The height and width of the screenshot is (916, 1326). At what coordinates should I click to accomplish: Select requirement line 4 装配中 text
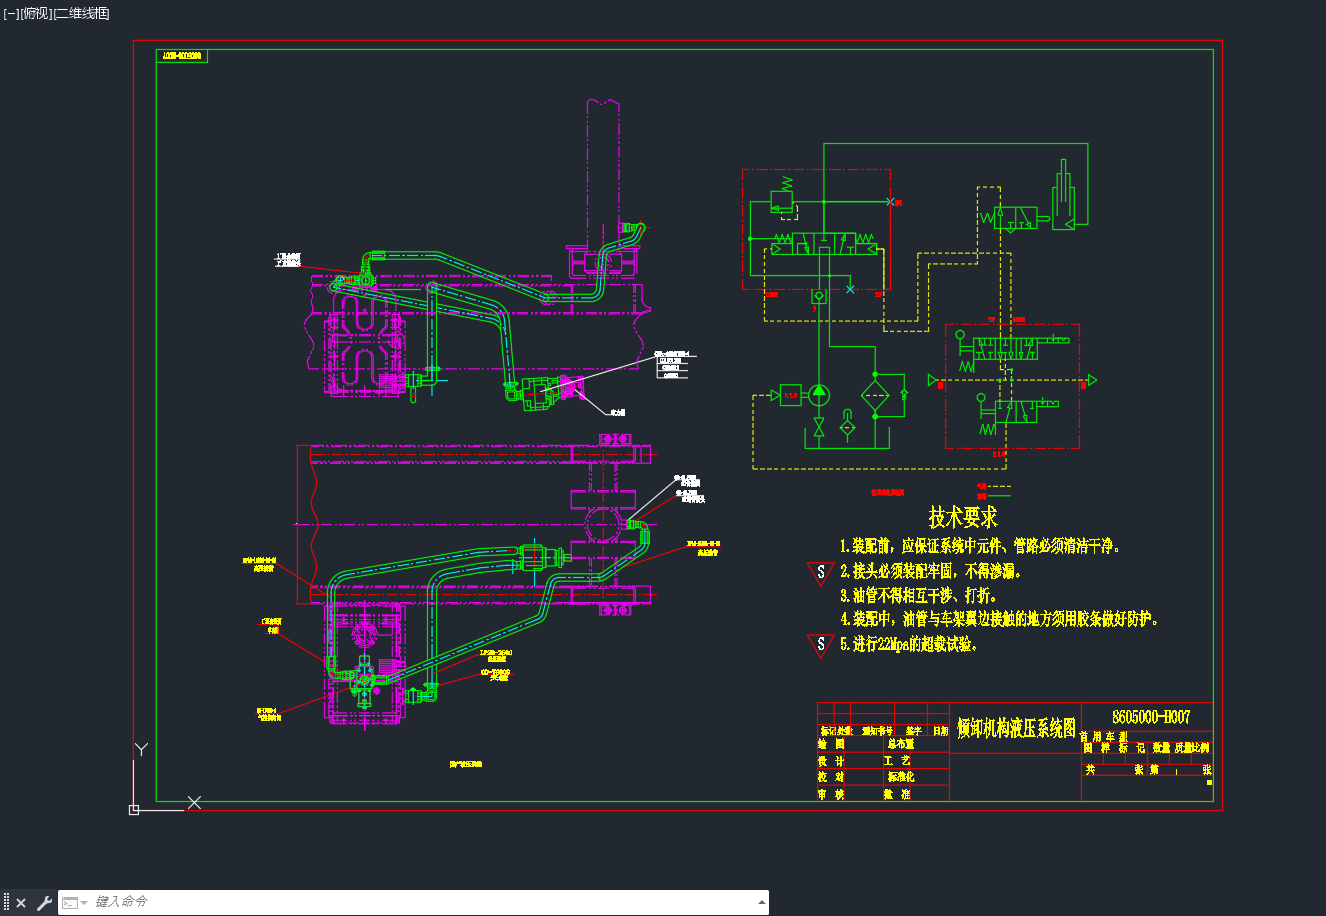click(999, 619)
